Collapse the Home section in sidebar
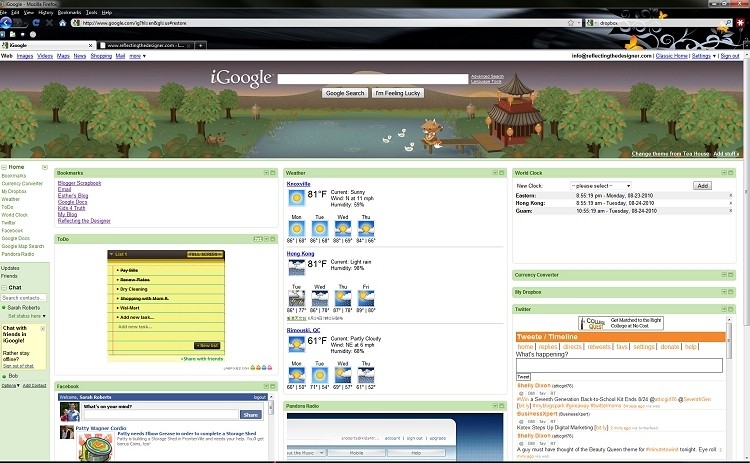 pyautogui.click(x=4, y=167)
